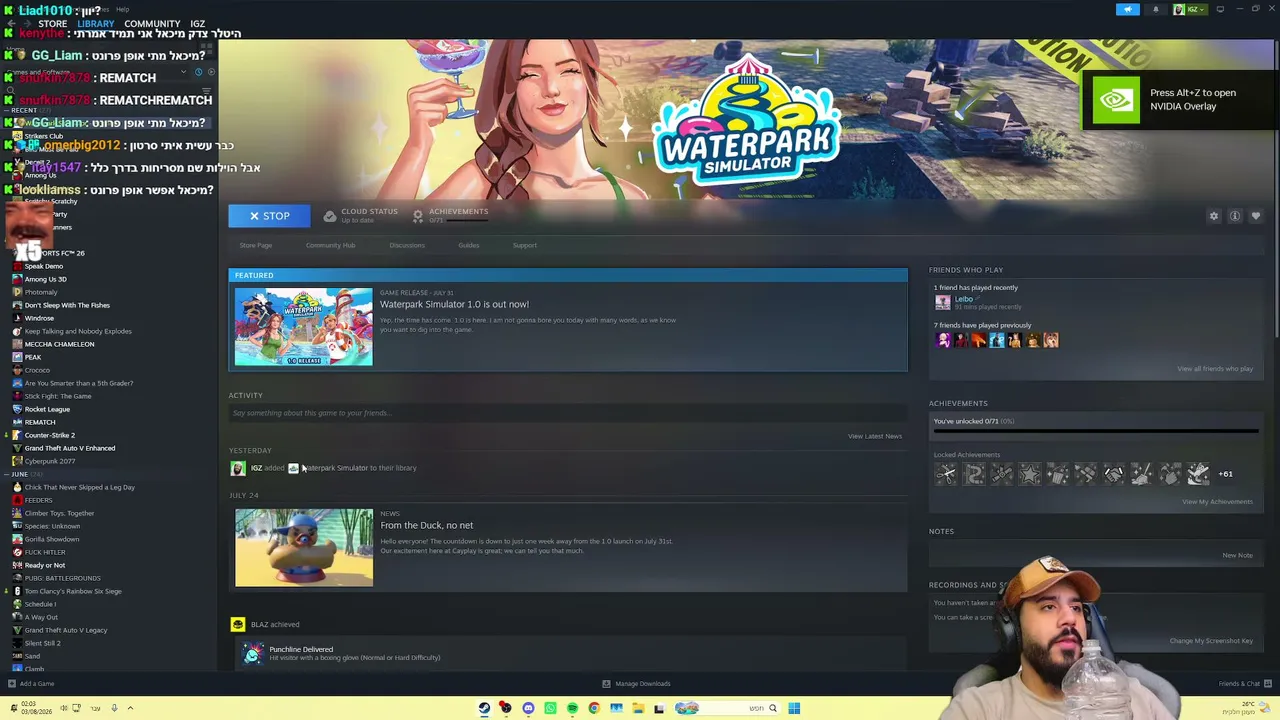Select Cyberpunk 2077 in the library list

click(49, 461)
